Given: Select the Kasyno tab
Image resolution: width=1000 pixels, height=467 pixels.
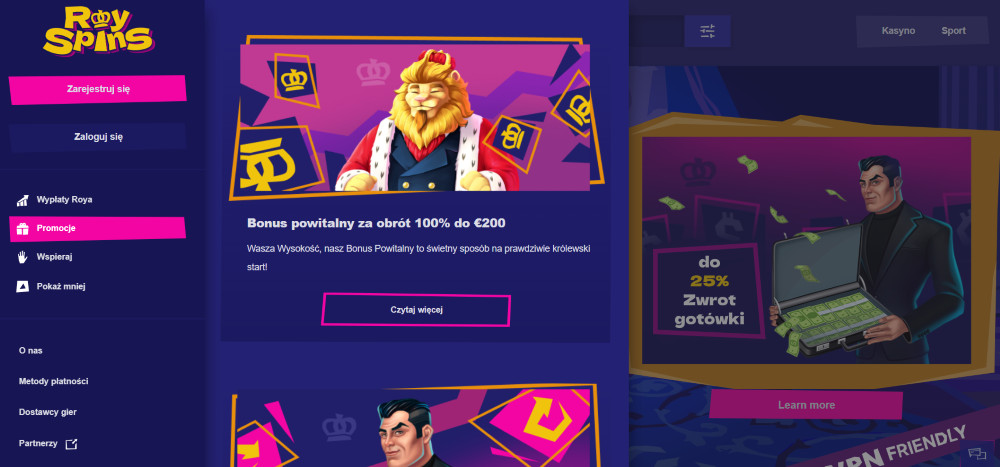Looking at the screenshot, I should (x=898, y=31).
